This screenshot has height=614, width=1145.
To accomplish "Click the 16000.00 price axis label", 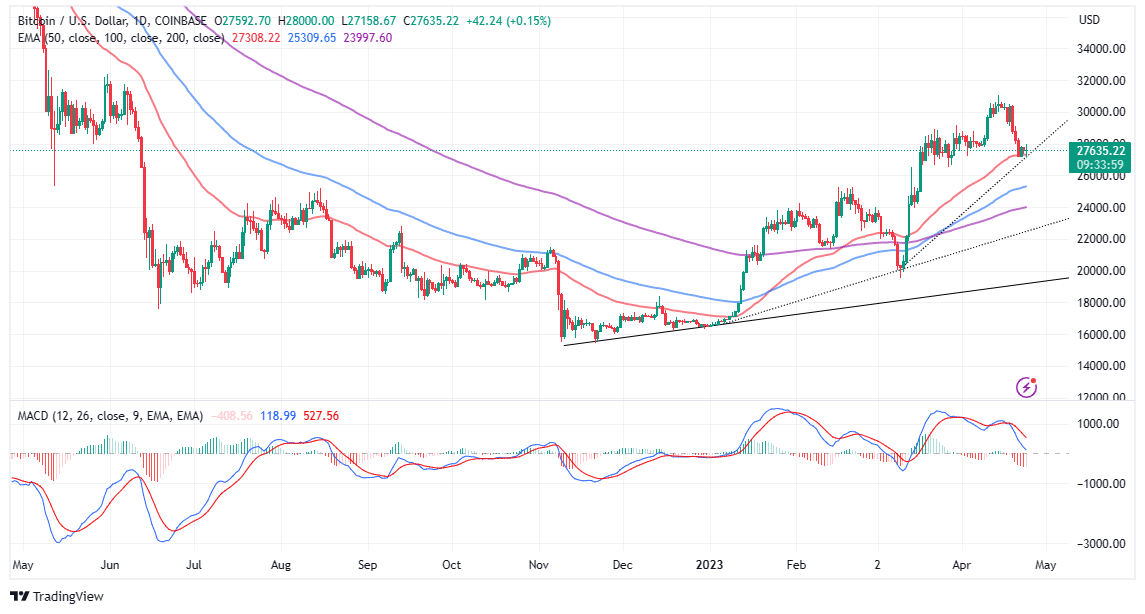I will coord(1100,334).
